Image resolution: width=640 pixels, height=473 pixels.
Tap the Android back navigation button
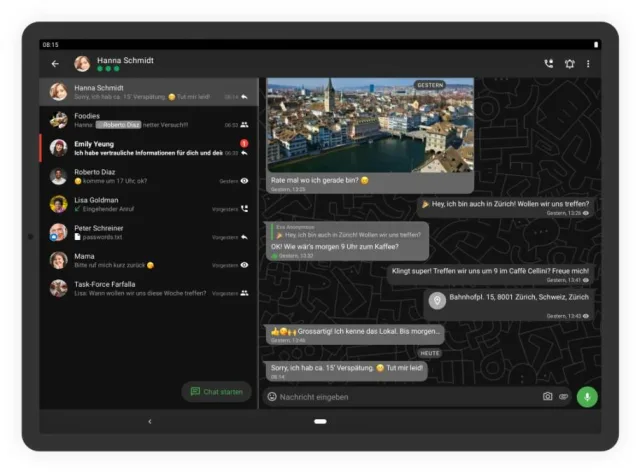coord(149,421)
